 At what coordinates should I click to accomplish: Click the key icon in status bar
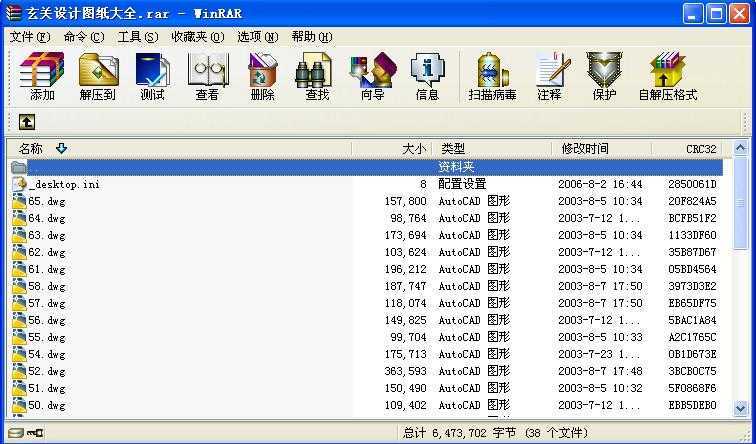pos(35,432)
